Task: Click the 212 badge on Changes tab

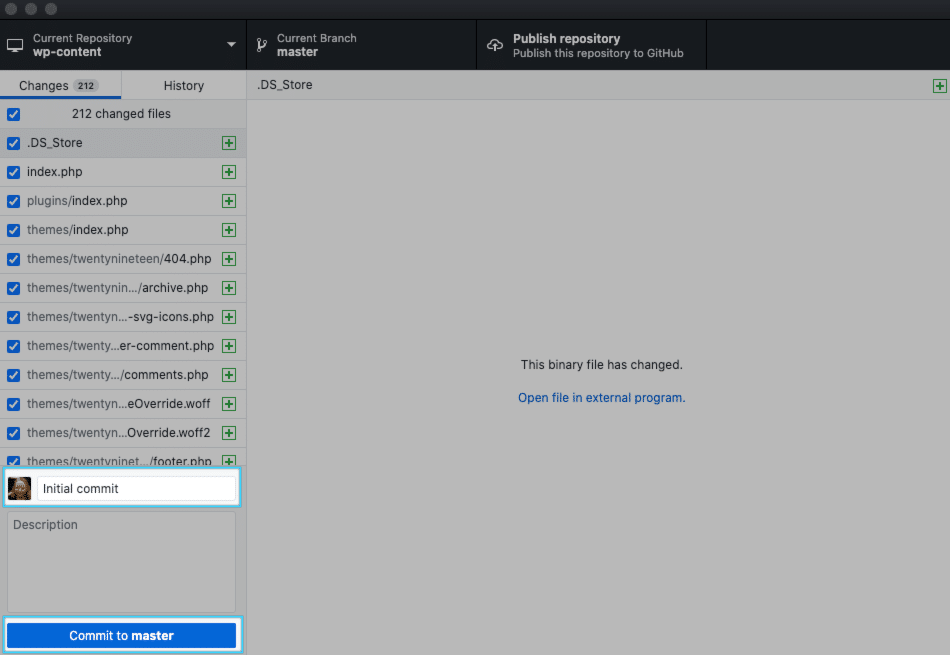Action: [x=86, y=85]
